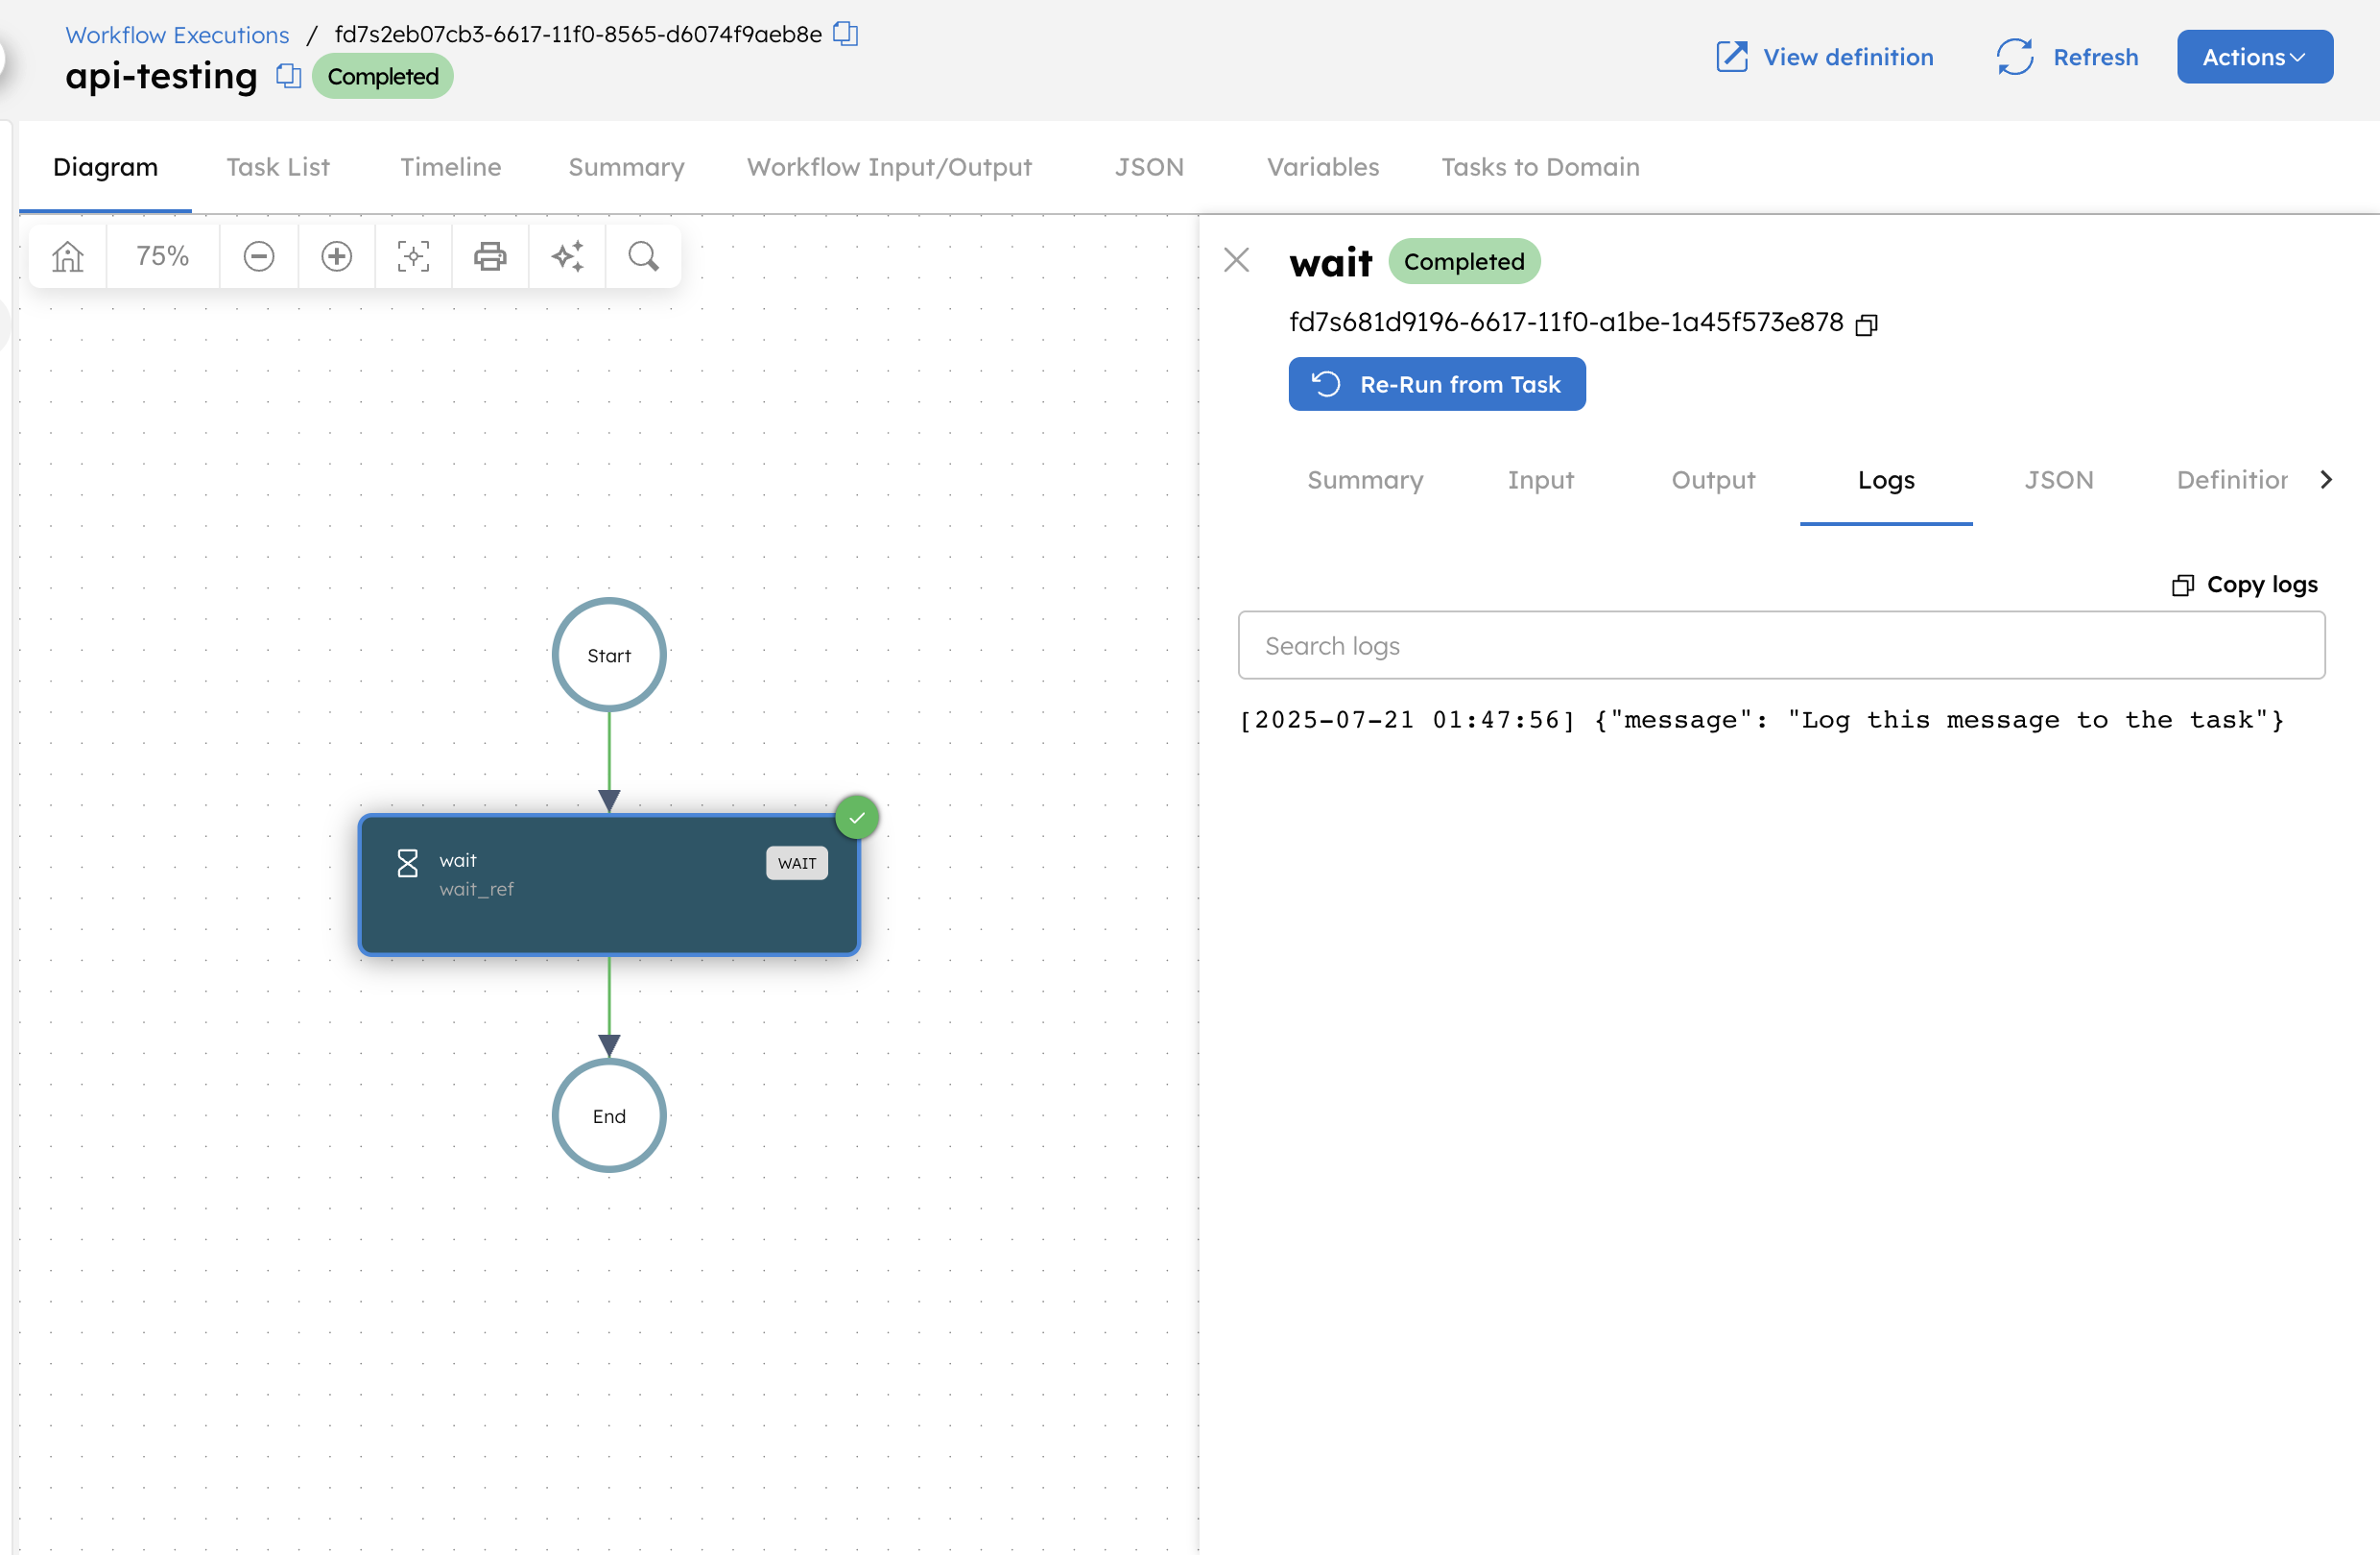The width and height of the screenshot is (2380, 1555).
Task: Open task Summary tab in side panel
Action: pyautogui.click(x=1365, y=480)
